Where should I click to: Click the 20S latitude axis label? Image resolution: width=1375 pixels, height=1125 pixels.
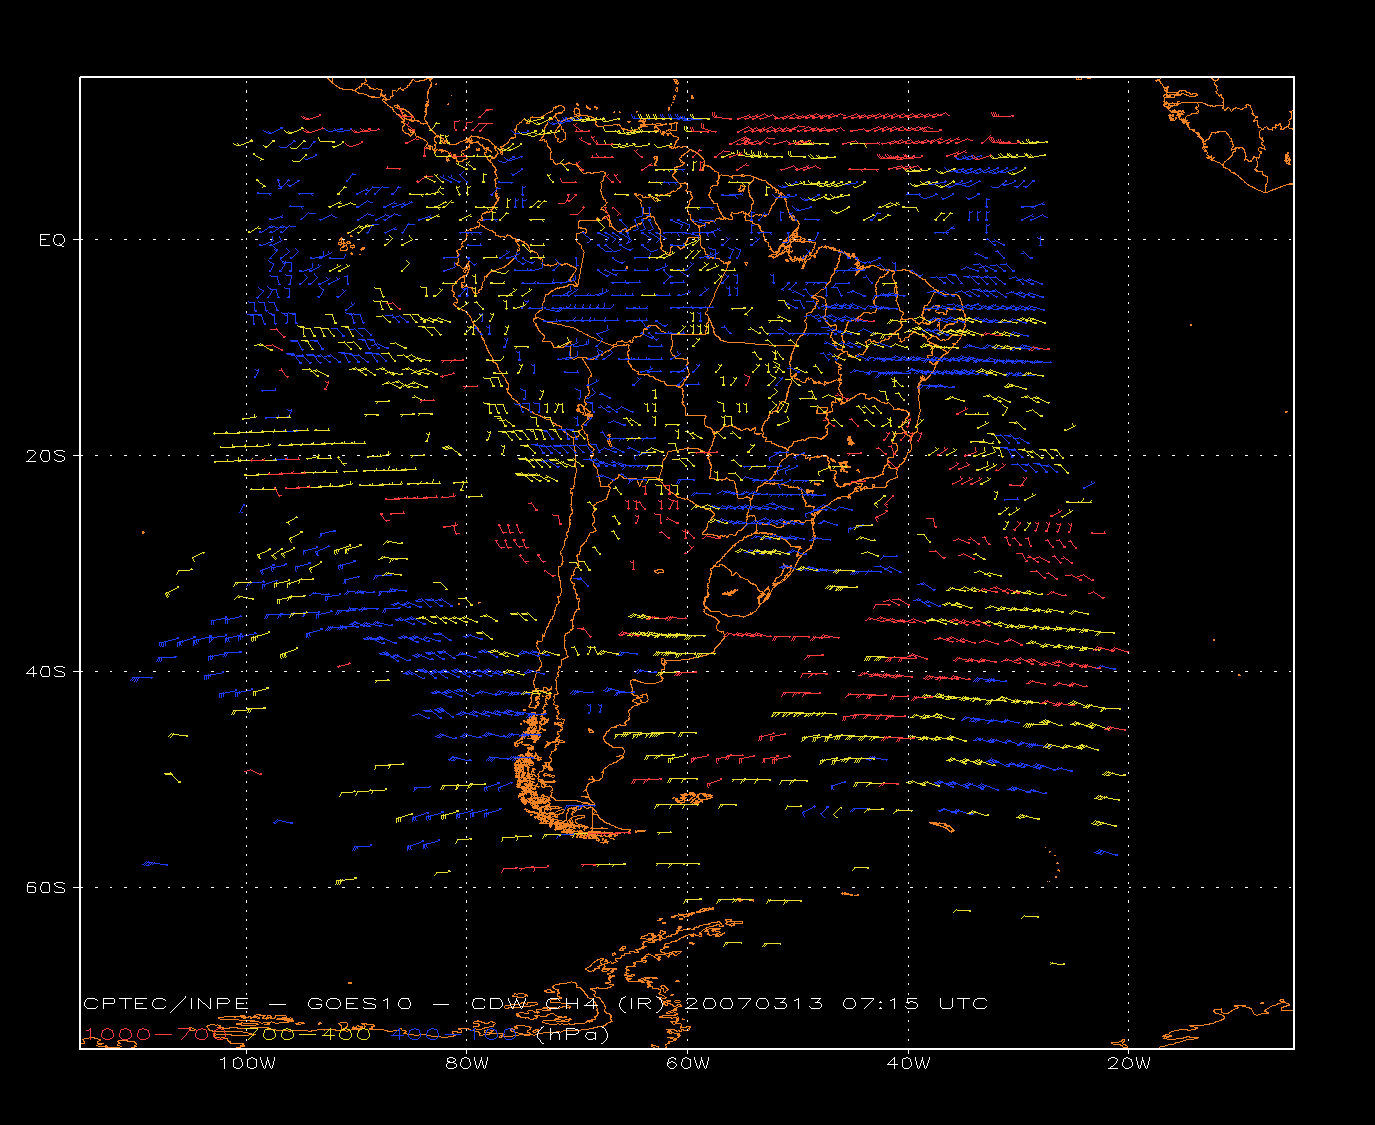44,456
